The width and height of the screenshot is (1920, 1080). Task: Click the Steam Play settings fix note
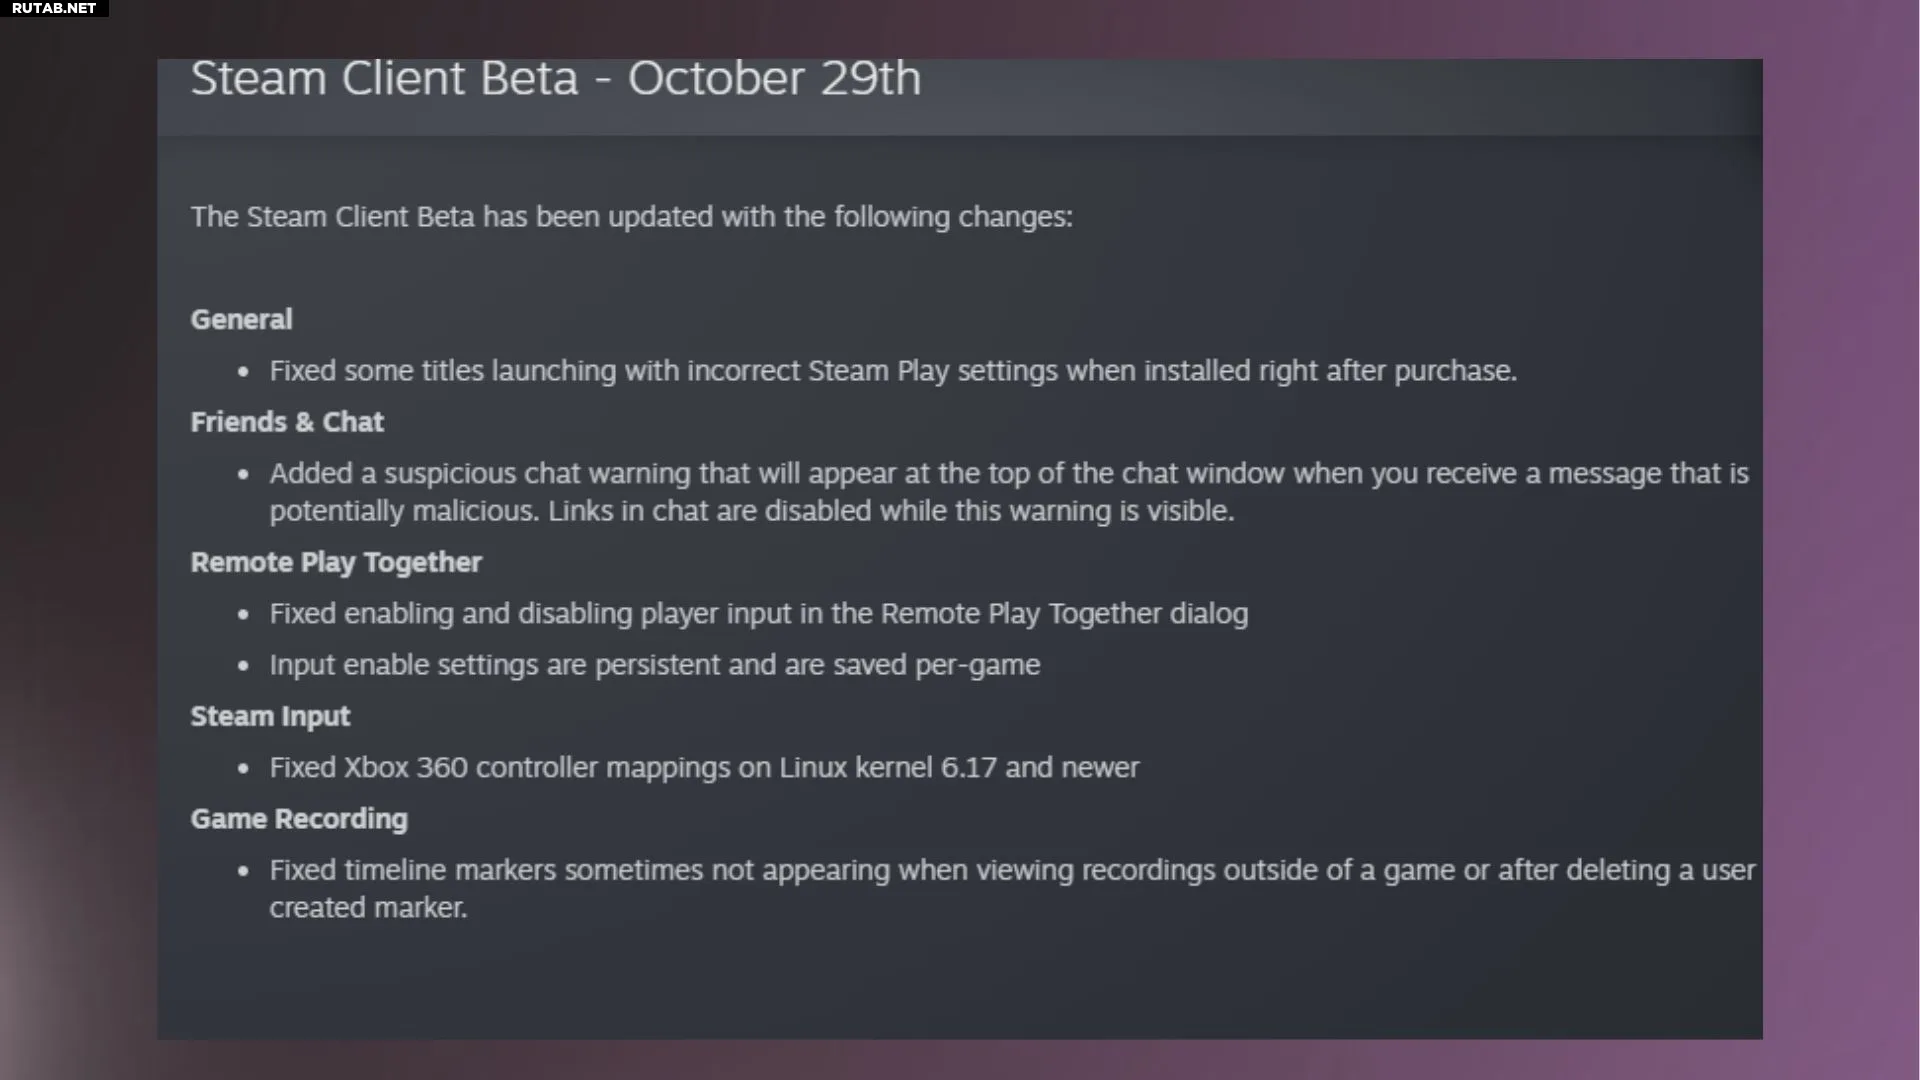coord(892,371)
